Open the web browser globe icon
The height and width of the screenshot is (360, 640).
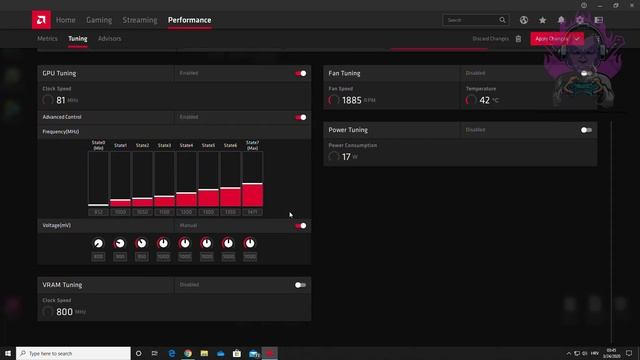click(x=524, y=20)
